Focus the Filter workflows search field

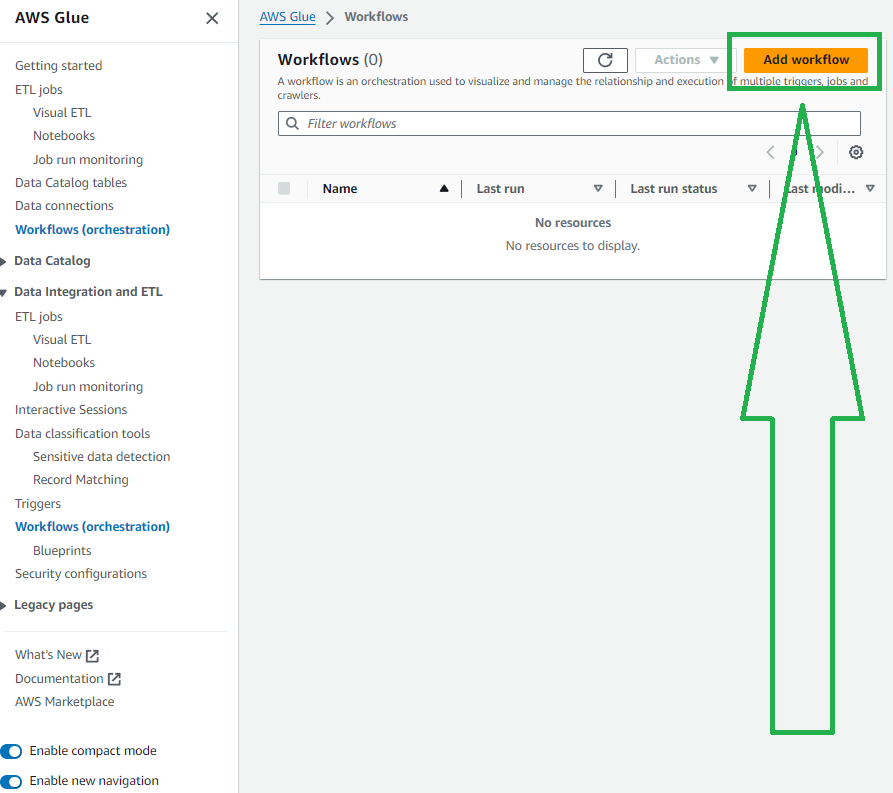[570, 124]
